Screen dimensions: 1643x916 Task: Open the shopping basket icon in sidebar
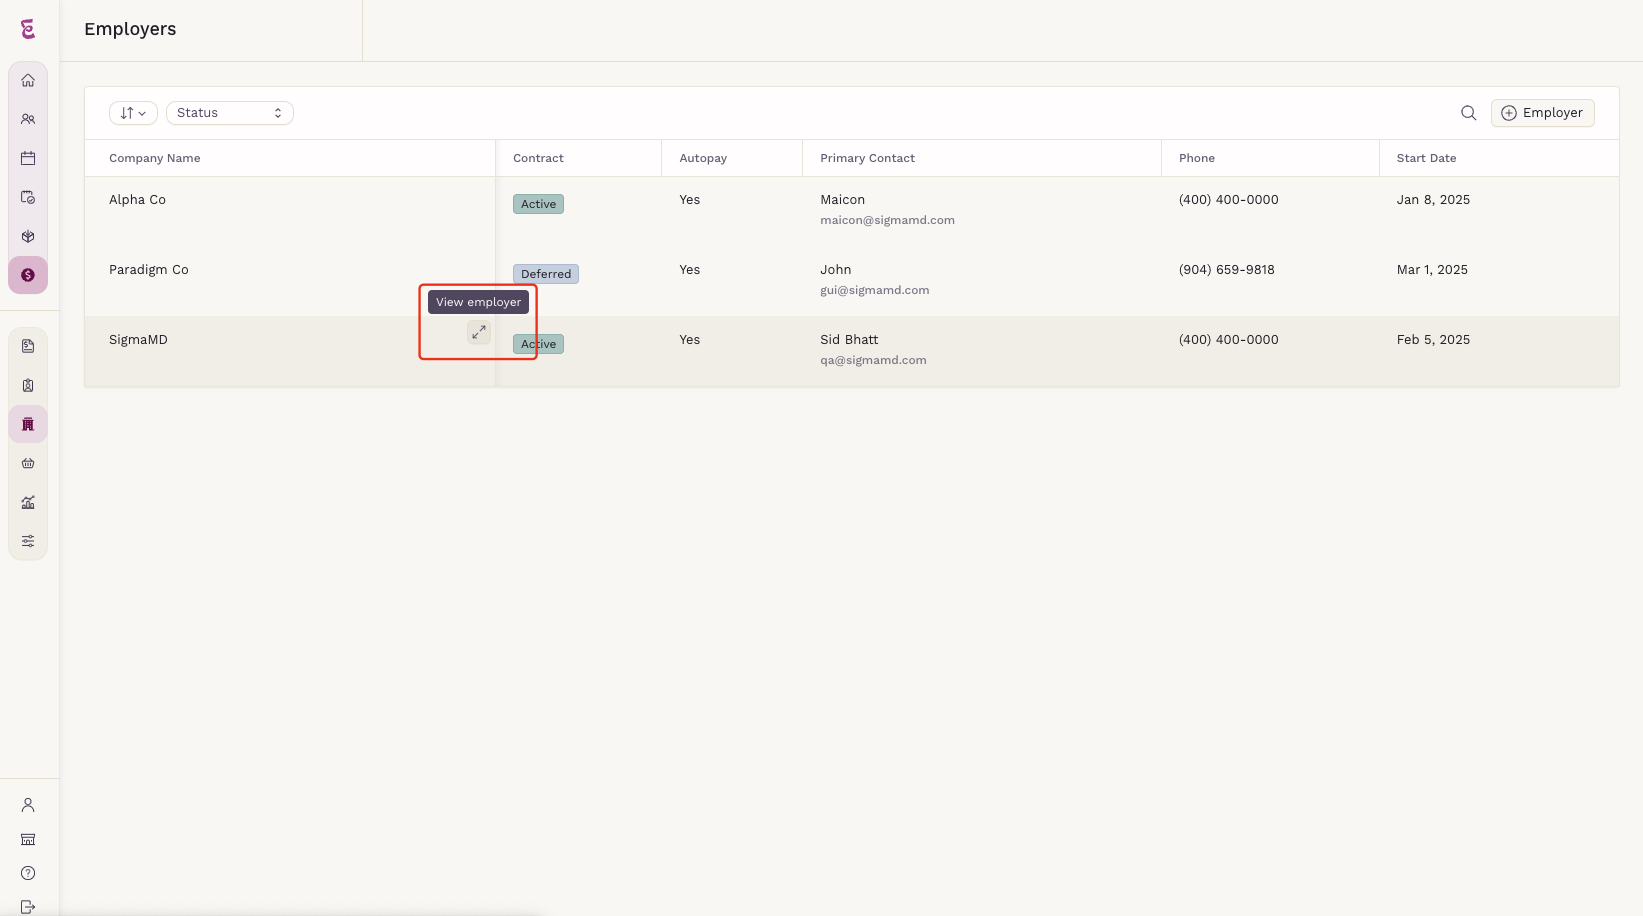28,463
